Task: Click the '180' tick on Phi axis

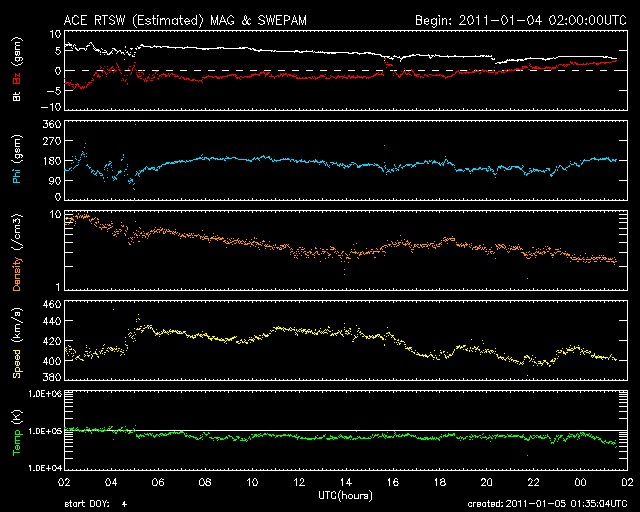Action: [52, 161]
